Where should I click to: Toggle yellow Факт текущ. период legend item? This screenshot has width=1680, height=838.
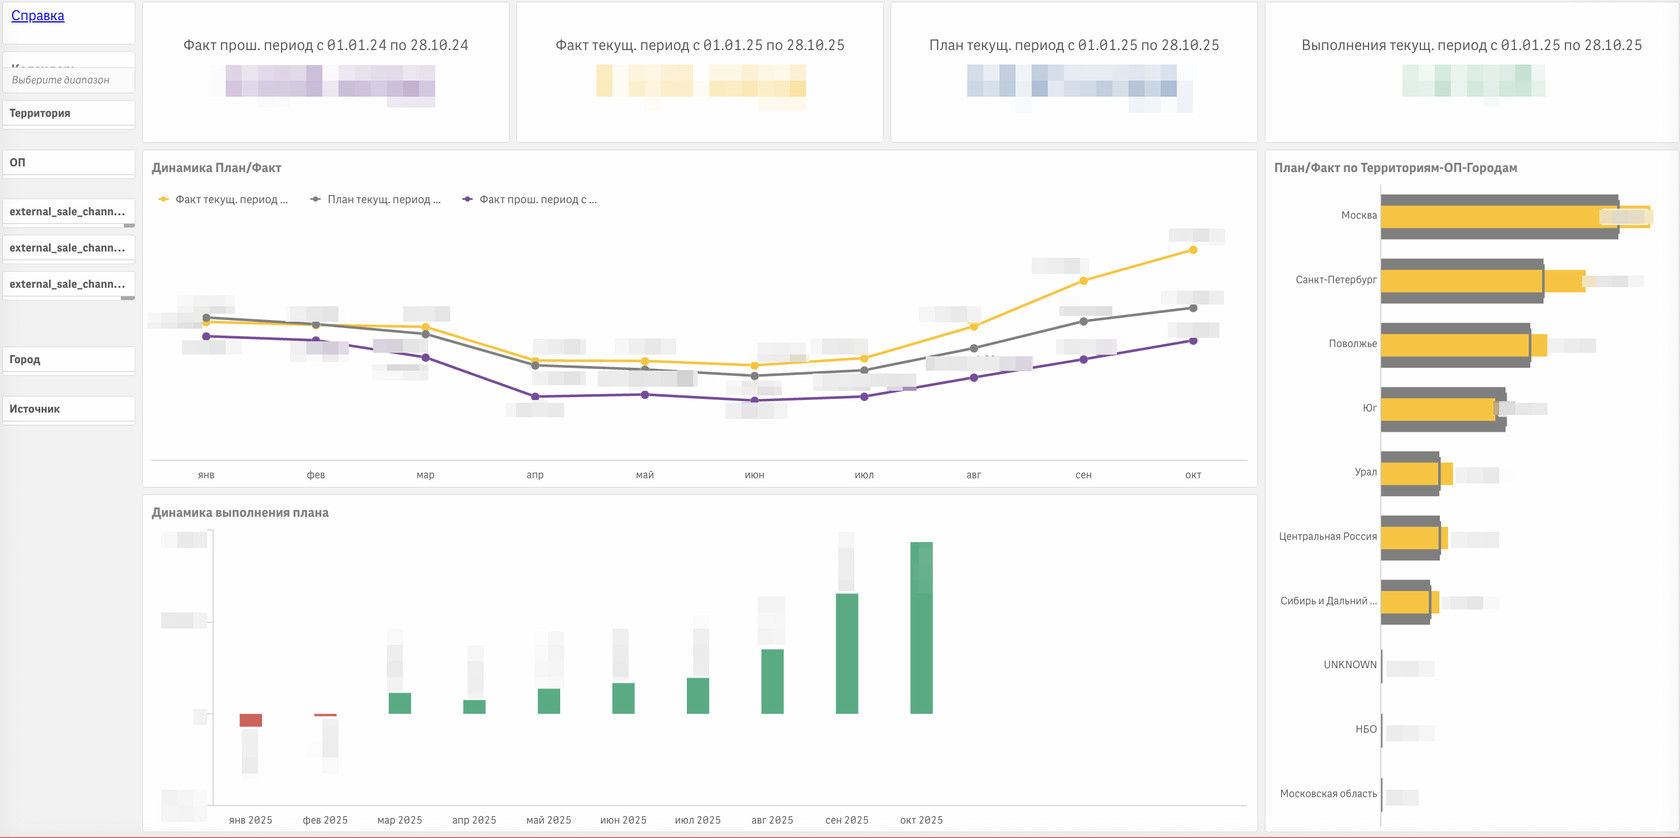224,200
